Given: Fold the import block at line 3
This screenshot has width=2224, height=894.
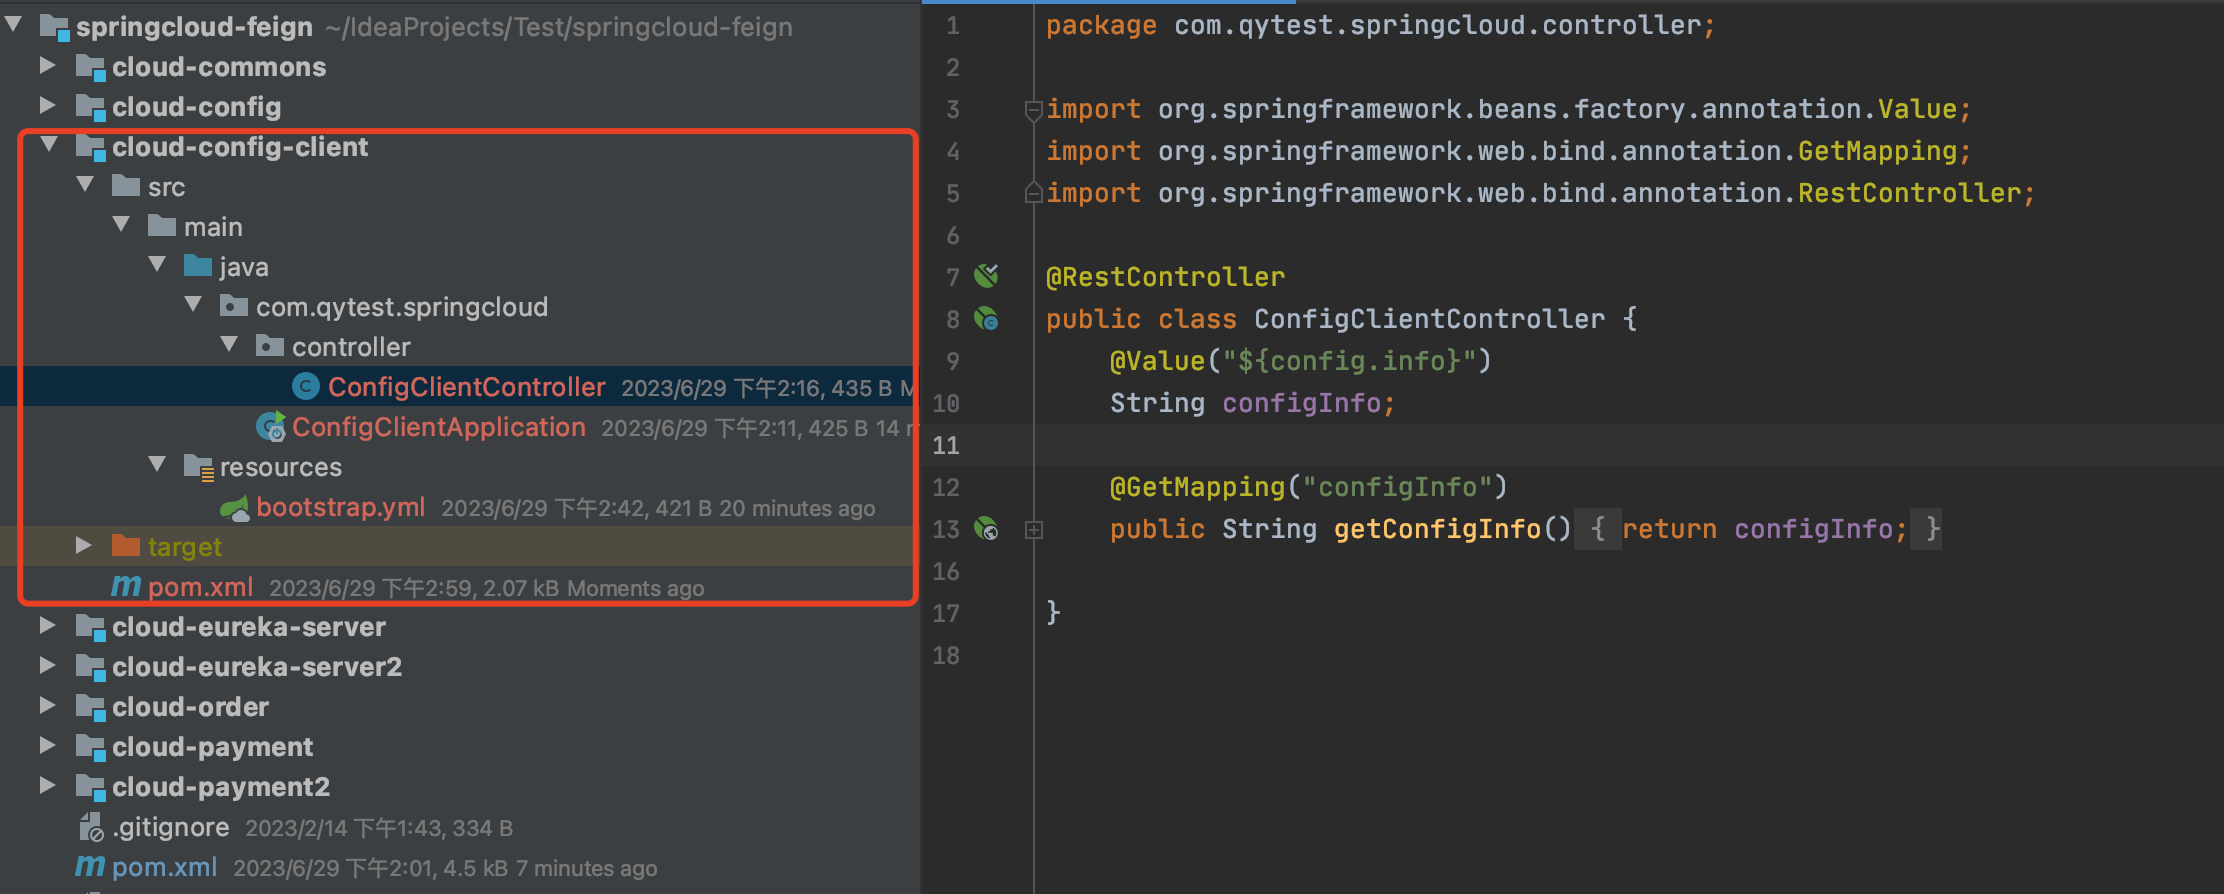Looking at the screenshot, I should click(x=1034, y=110).
